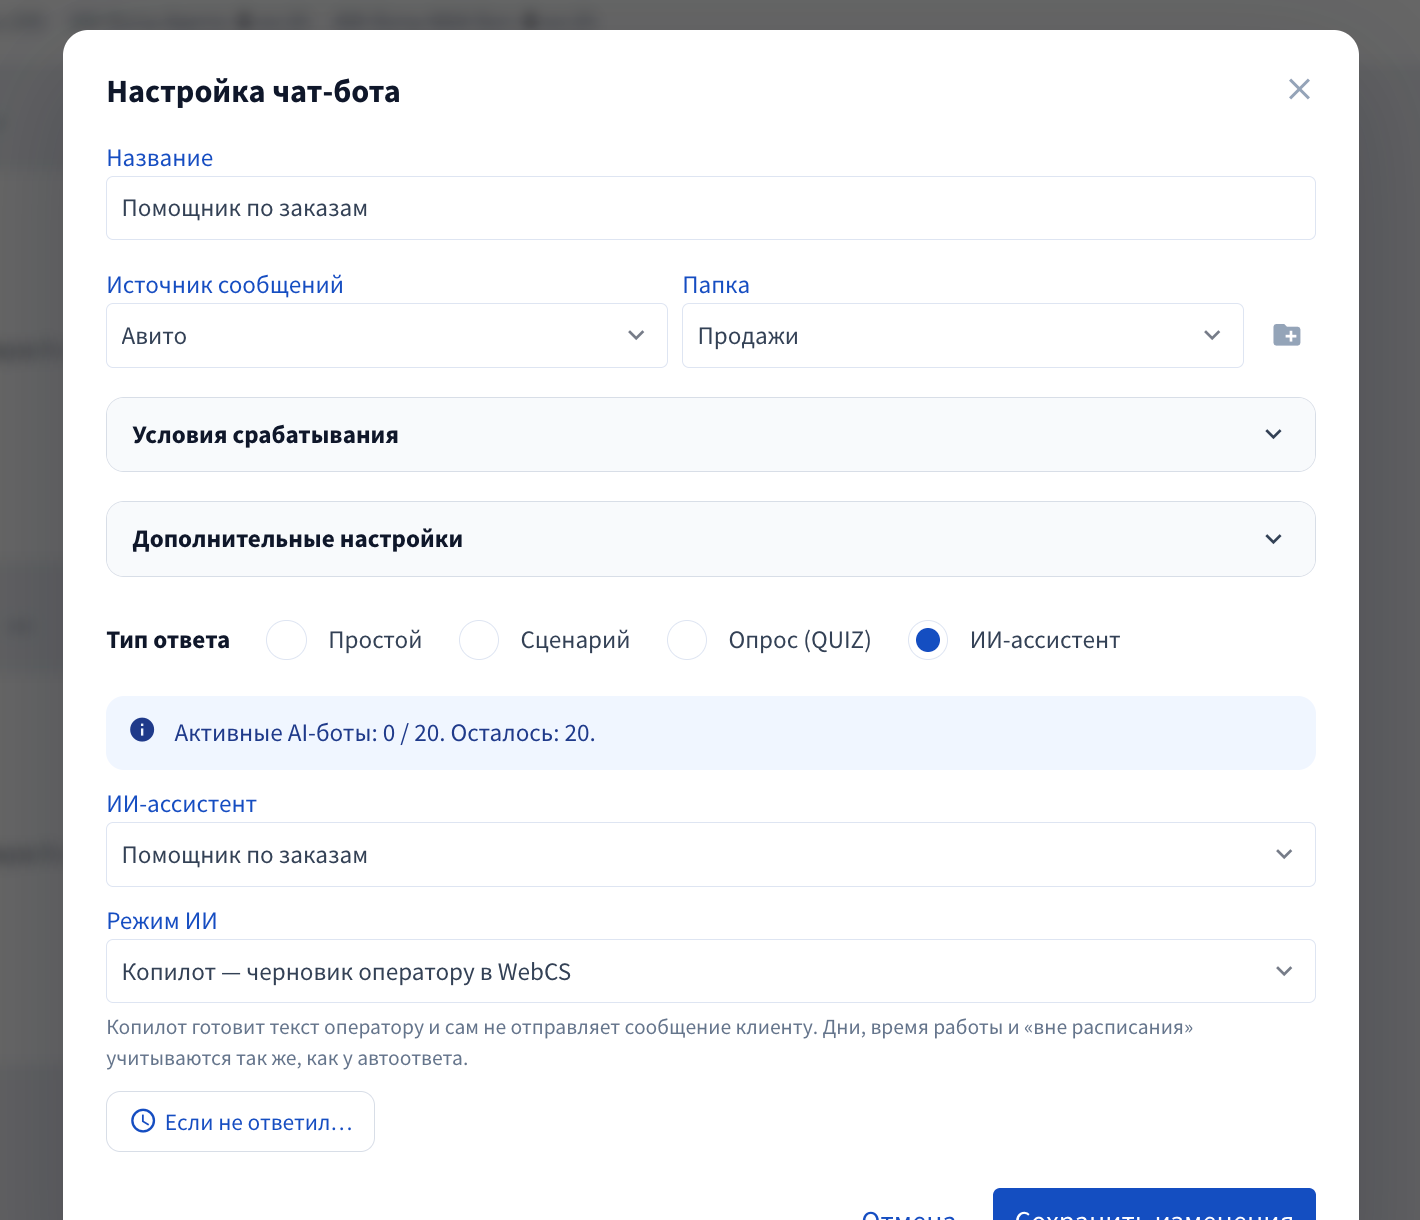
Task: Select the Простой answer type
Action: point(286,640)
